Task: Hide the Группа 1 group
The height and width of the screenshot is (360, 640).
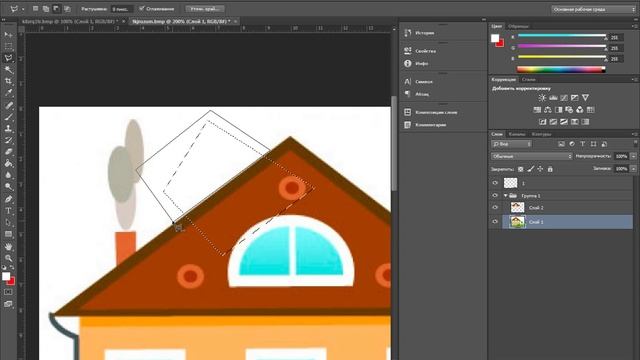Action: pos(495,196)
